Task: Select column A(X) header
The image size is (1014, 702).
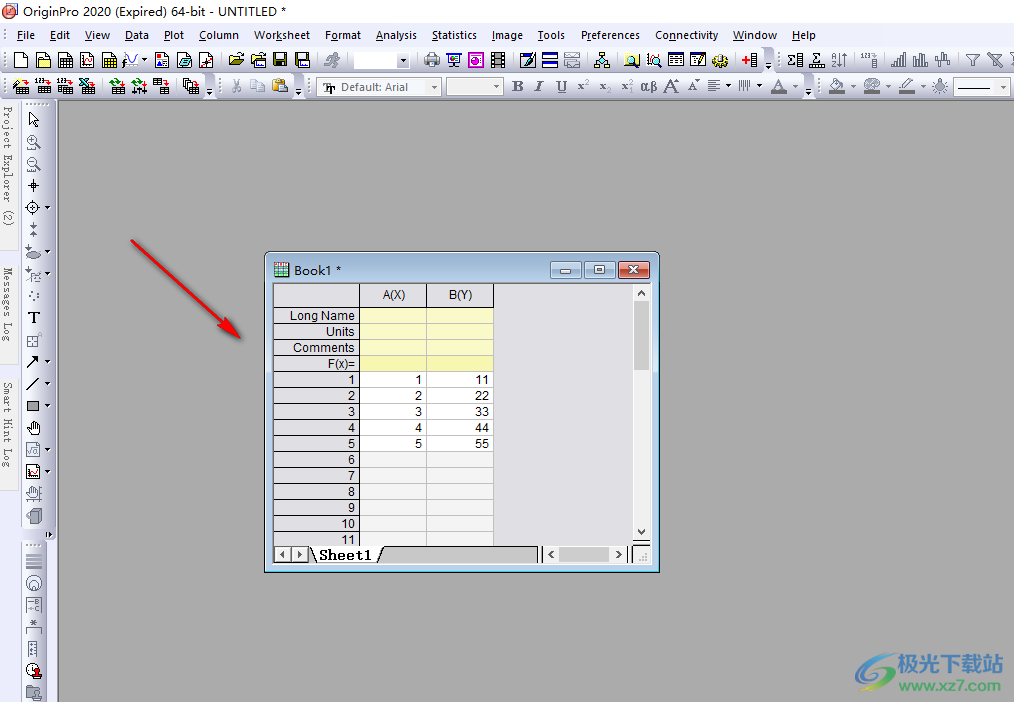Action: tap(393, 295)
